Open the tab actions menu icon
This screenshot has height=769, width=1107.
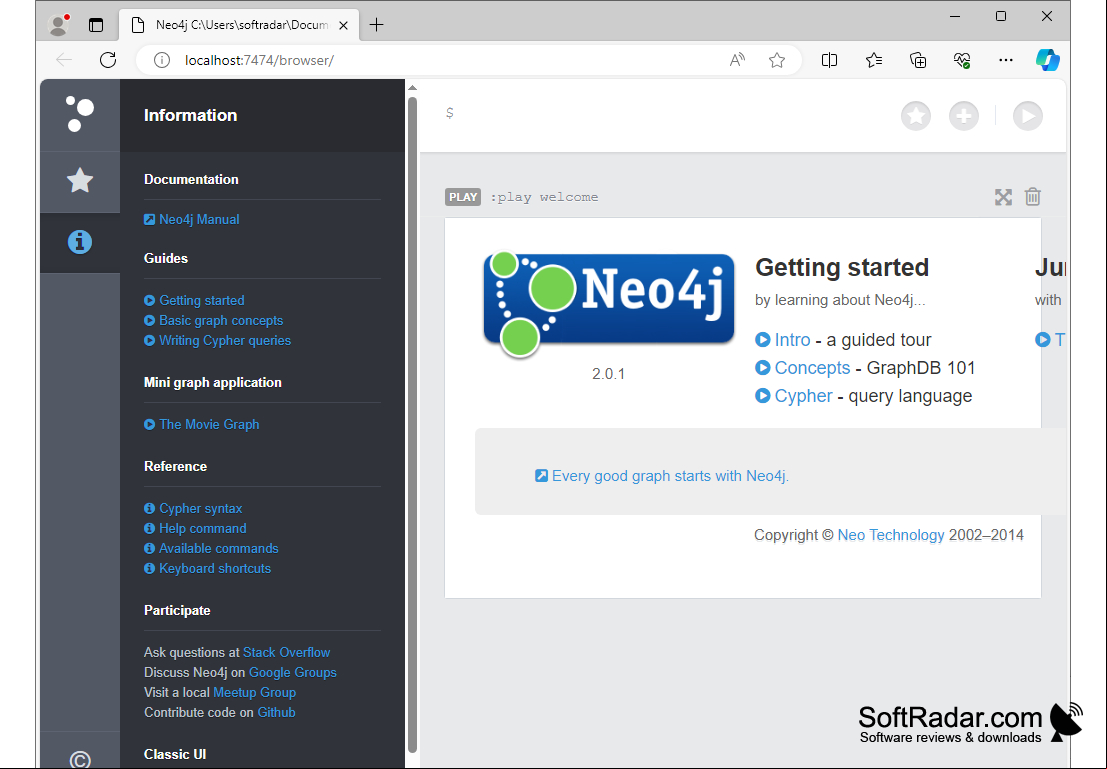pos(96,25)
